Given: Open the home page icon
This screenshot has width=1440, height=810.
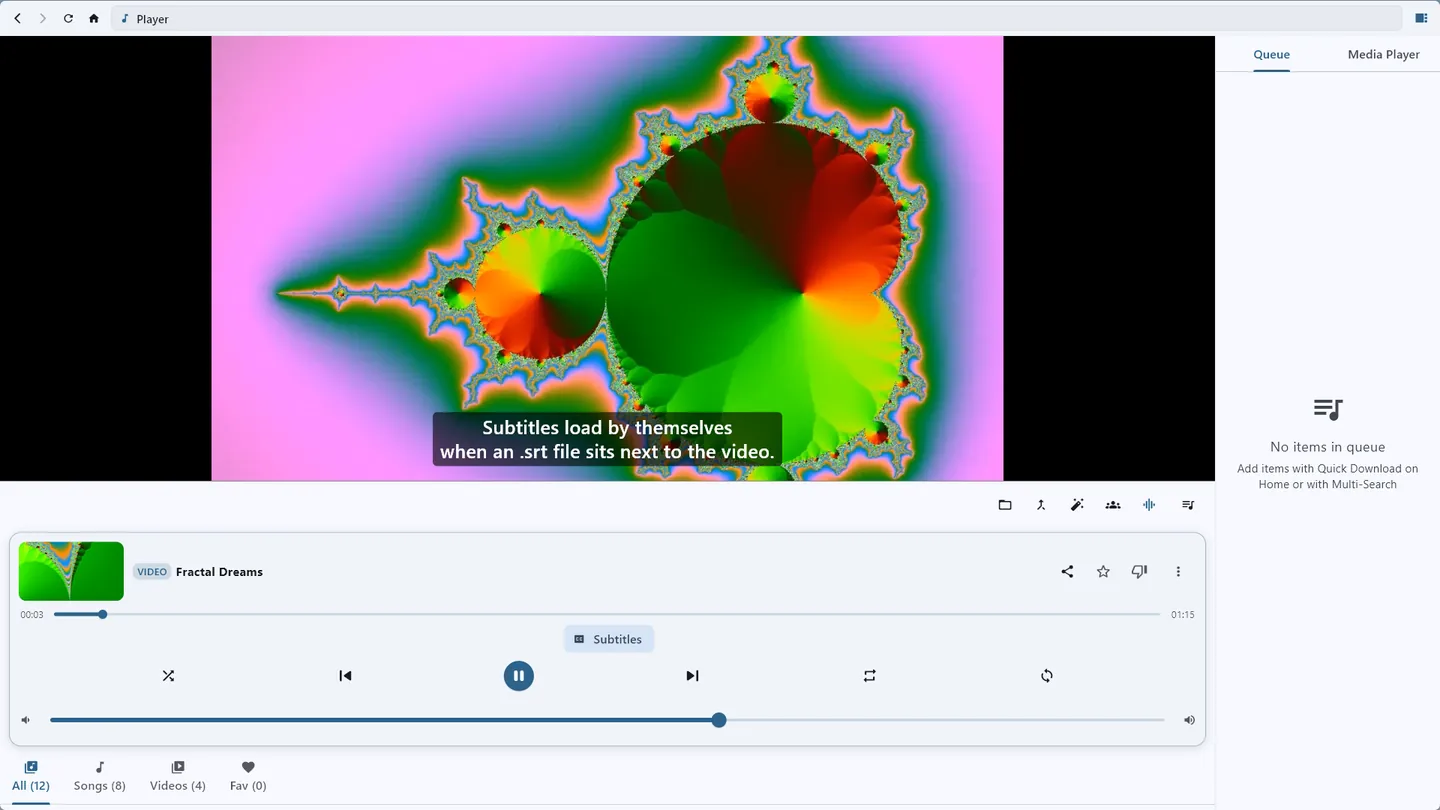Looking at the screenshot, I should (94, 18).
